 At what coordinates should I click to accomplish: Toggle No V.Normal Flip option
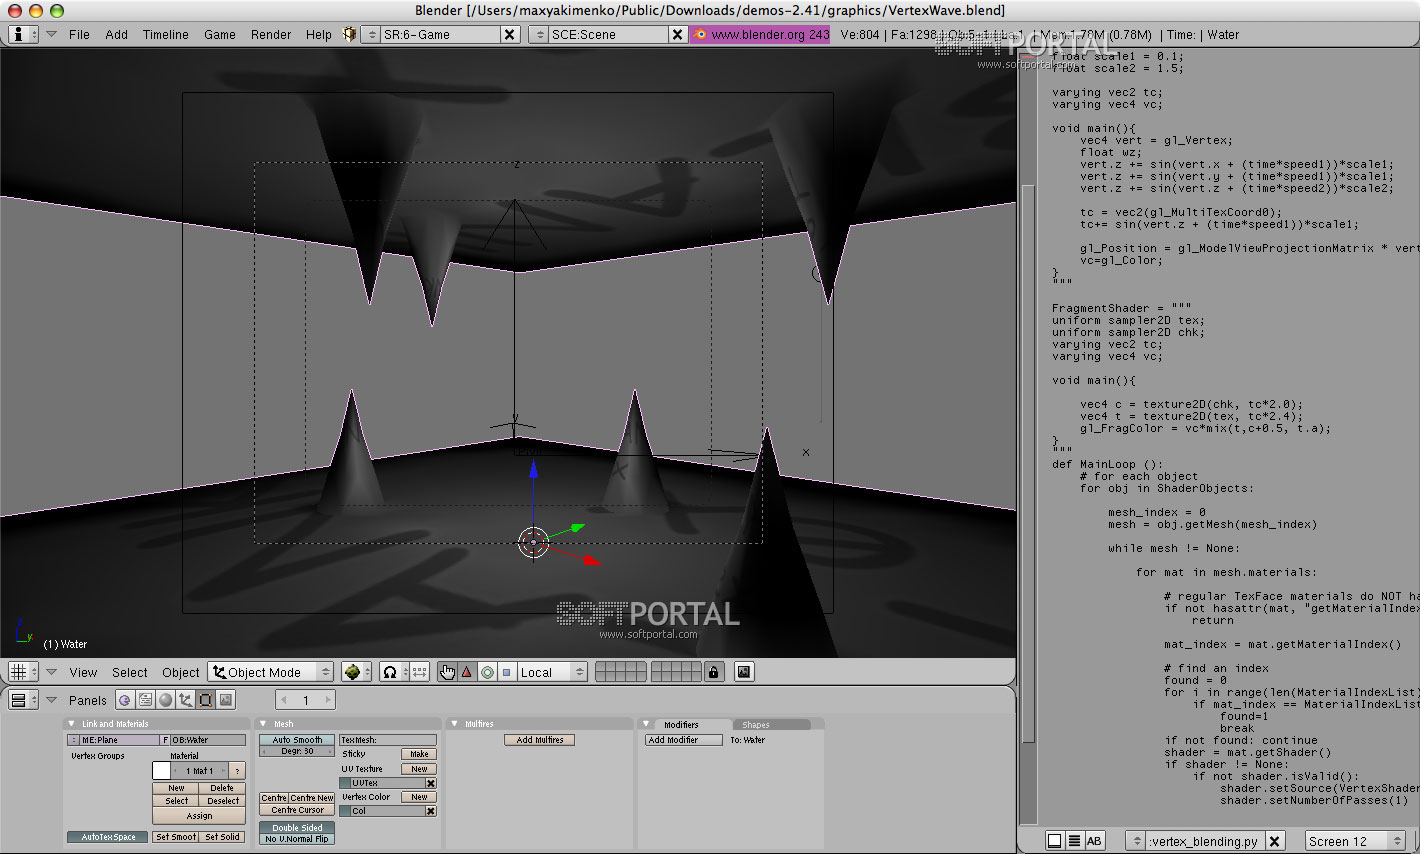click(297, 839)
